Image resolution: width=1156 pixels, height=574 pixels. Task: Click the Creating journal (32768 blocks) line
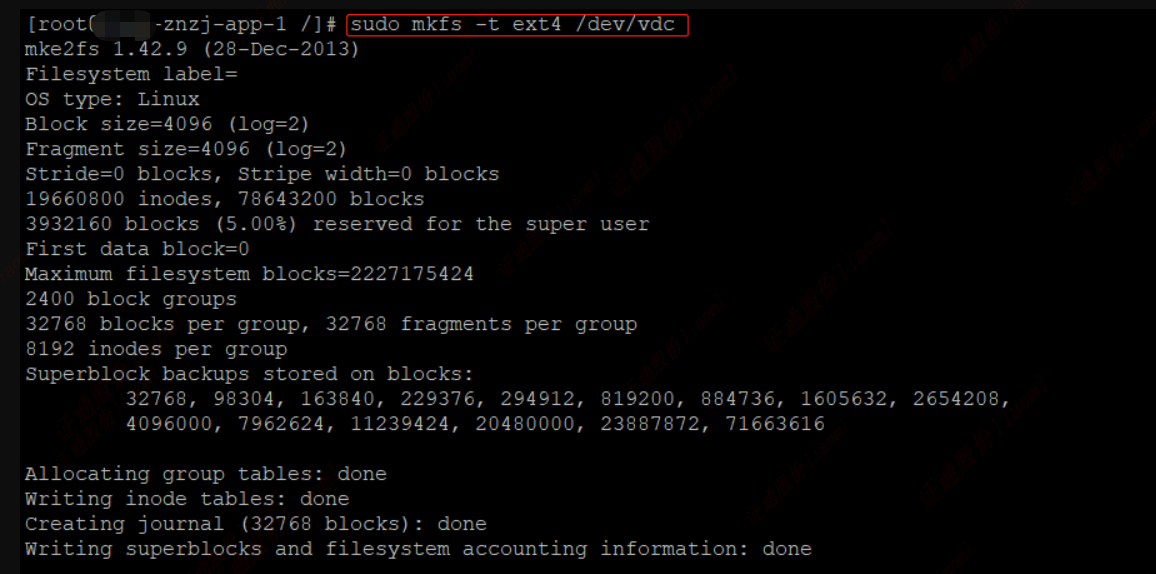[255, 524]
